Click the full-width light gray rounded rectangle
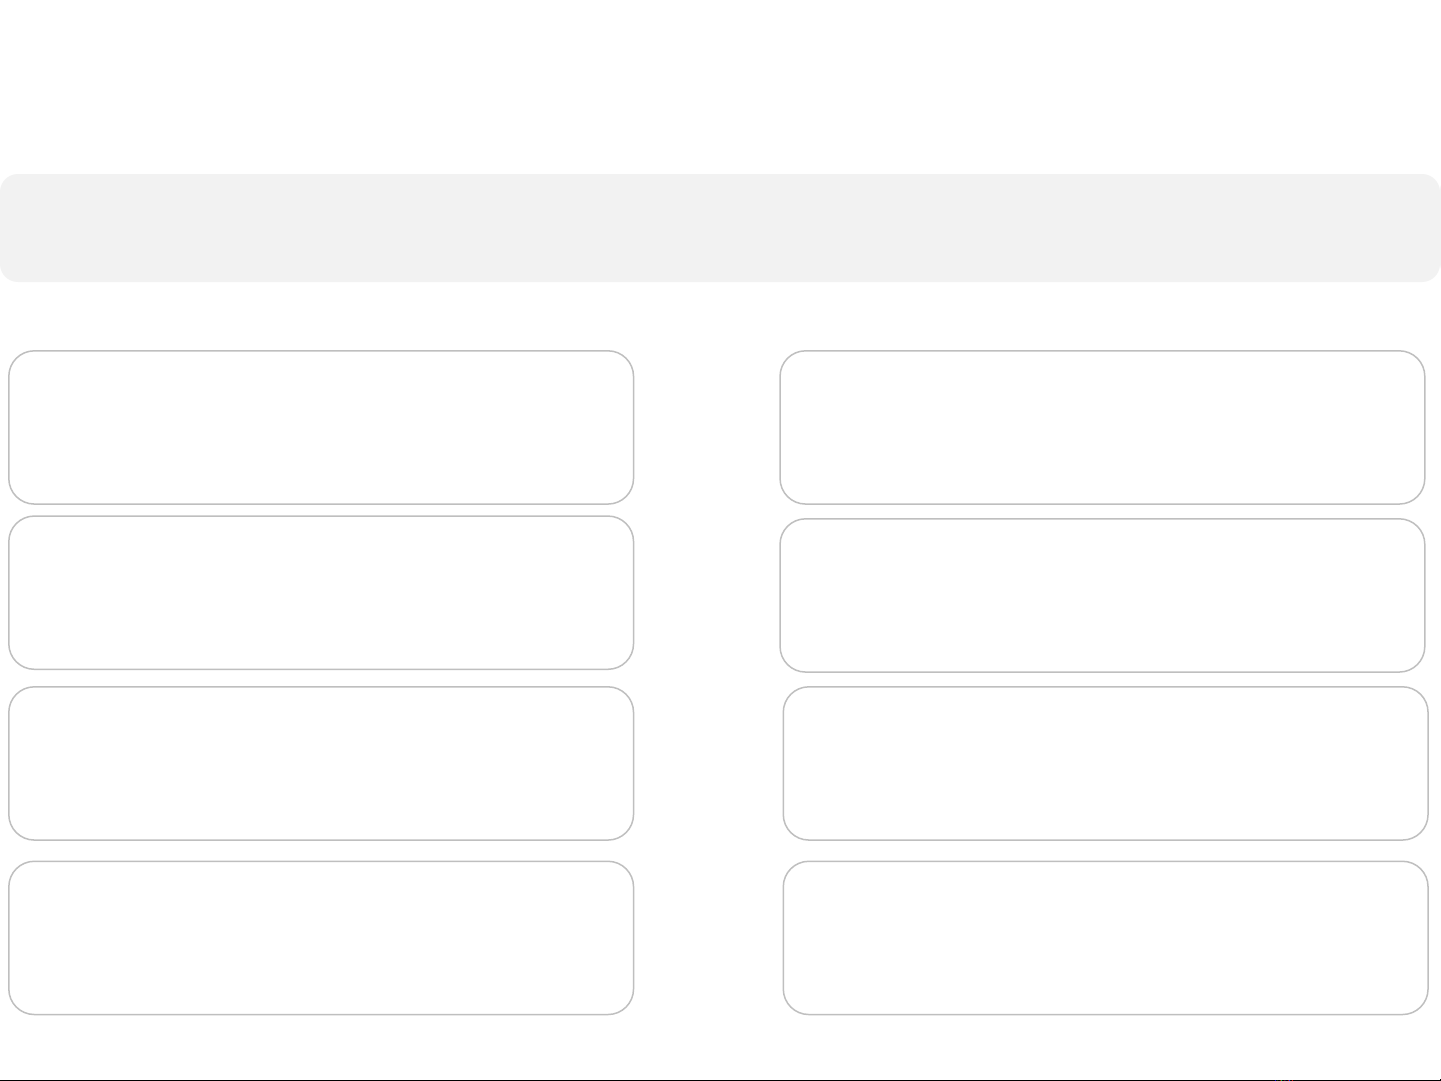This screenshot has width=1441, height=1081. click(720, 228)
